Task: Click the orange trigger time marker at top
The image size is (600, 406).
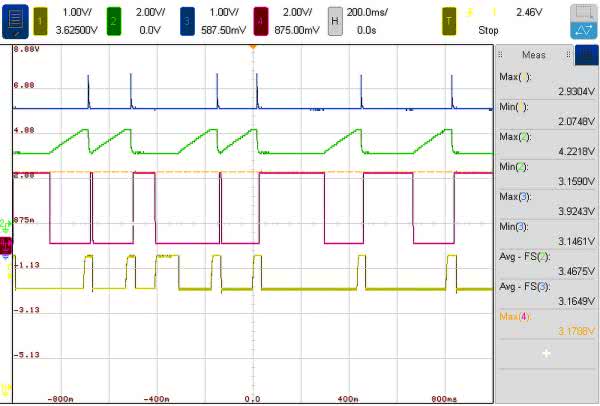Action: pos(253,46)
